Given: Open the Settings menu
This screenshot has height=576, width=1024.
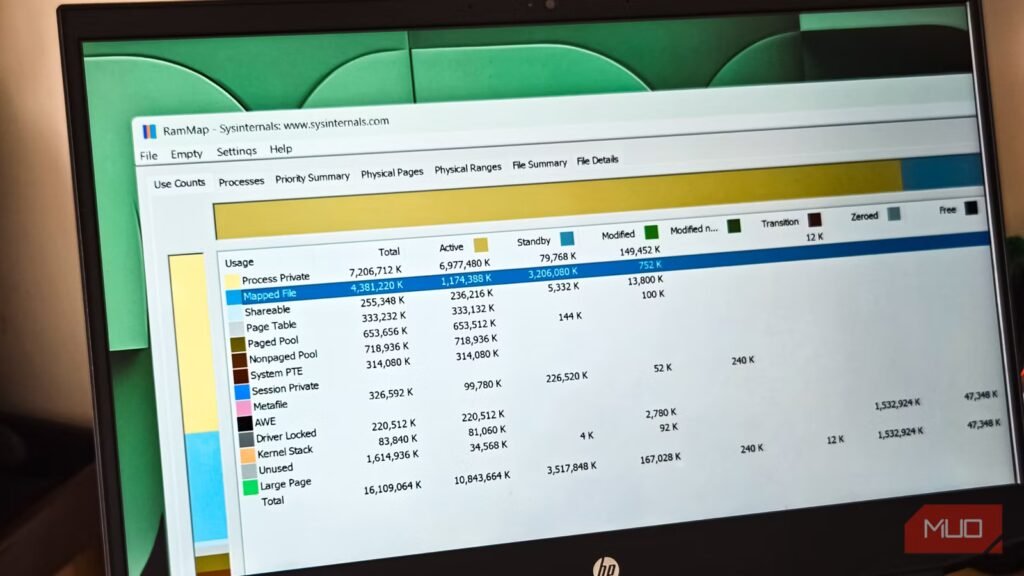Looking at the screenshot, I should 236,152.
